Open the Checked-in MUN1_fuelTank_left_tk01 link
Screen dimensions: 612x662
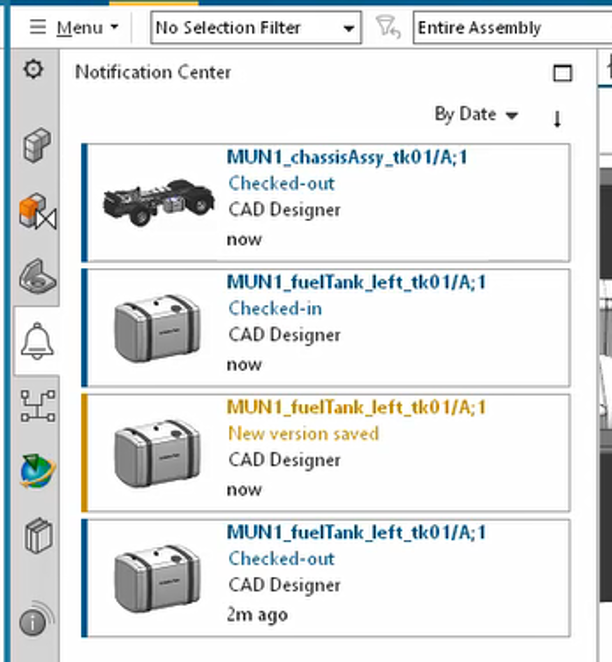[356, 283]
